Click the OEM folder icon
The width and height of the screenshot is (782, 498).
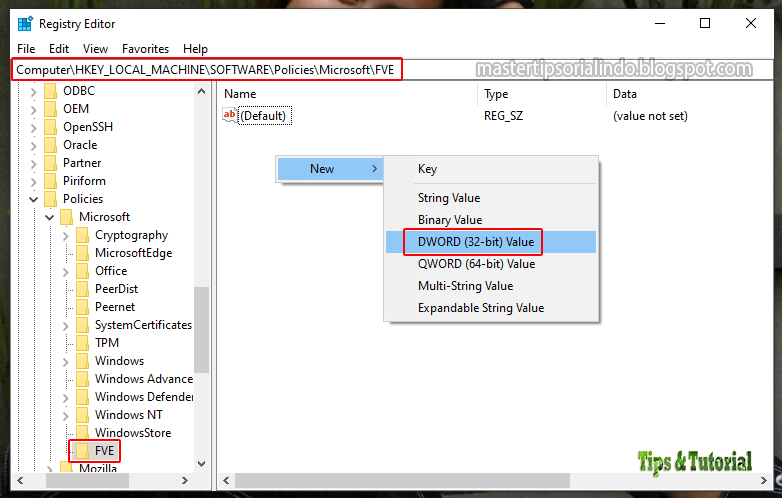pos(50,109)
